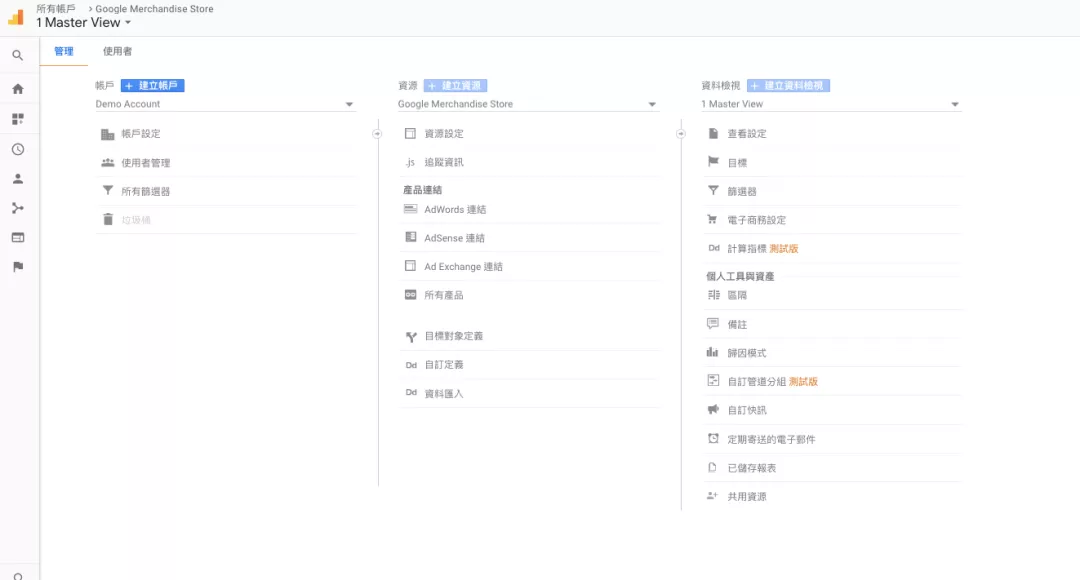Click the add-person icon beside 共用資源
Screen dimensions: 1080x580
[713, 495]
